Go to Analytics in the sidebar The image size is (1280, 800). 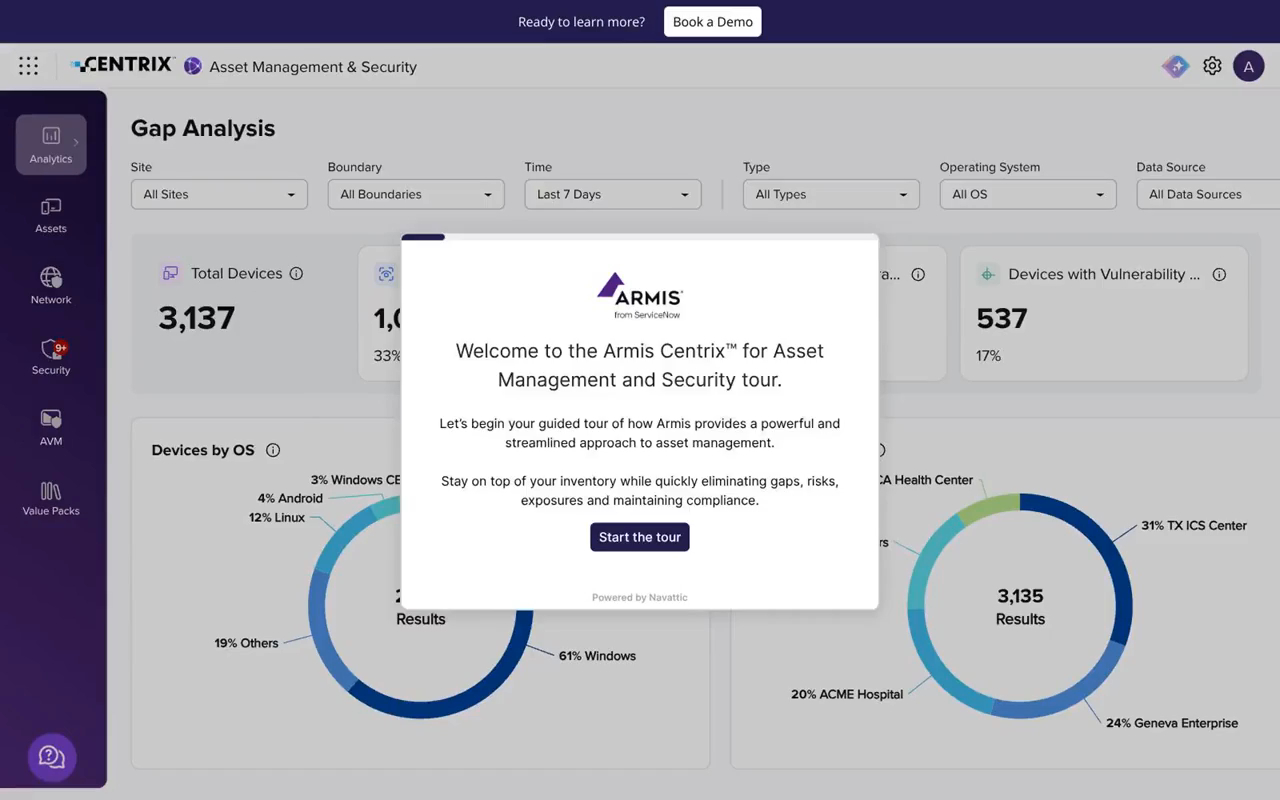[x=51, y=145]
